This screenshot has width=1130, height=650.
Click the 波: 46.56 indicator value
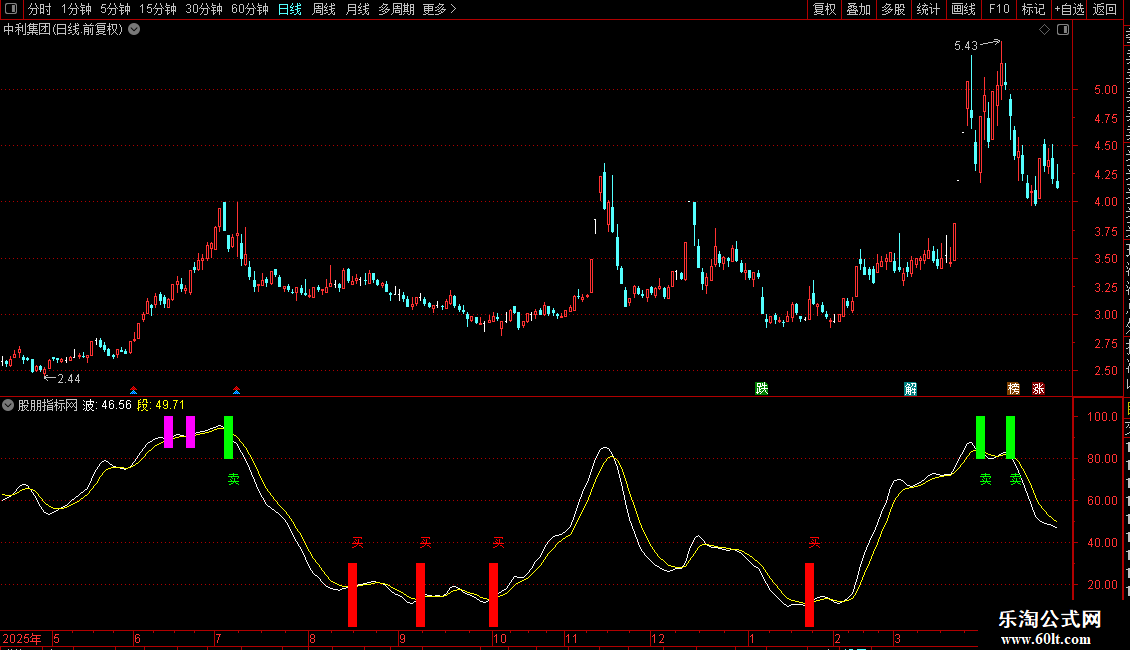[107, 405]
